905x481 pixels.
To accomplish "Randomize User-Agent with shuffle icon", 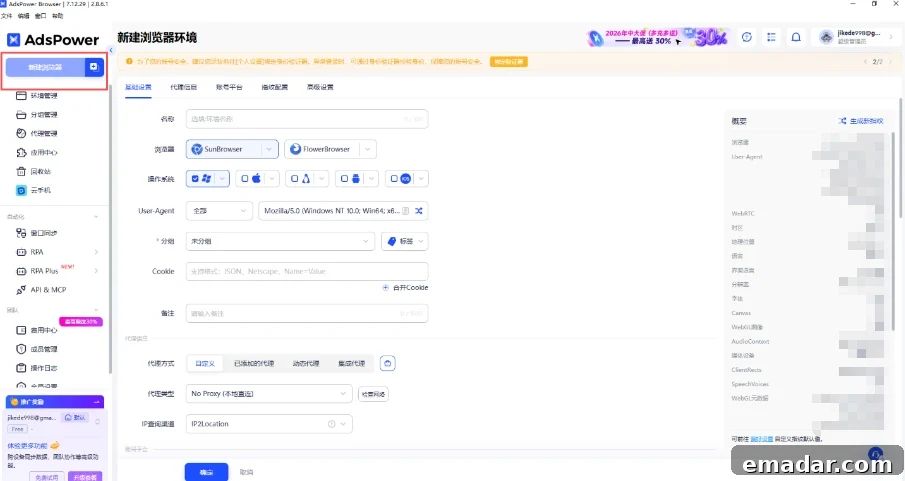I will (419, 211).
